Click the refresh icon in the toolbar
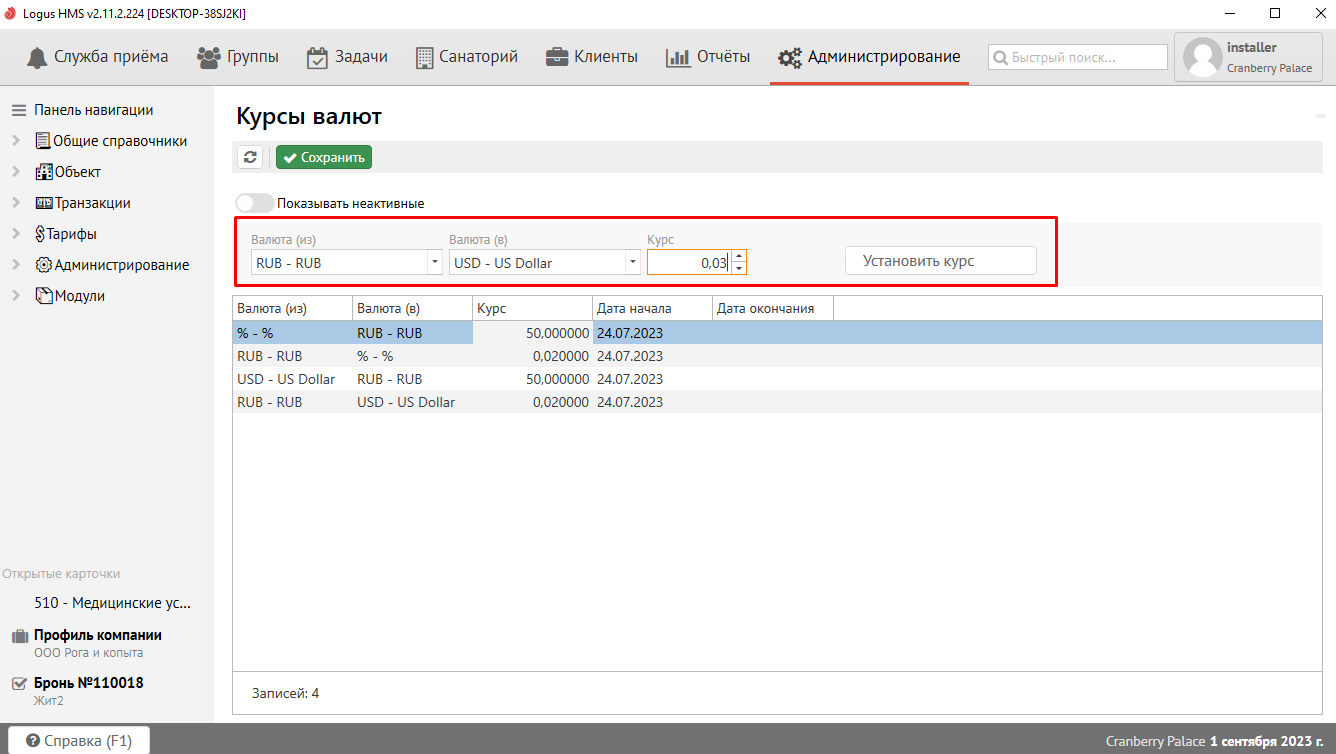 pos(250,157)
